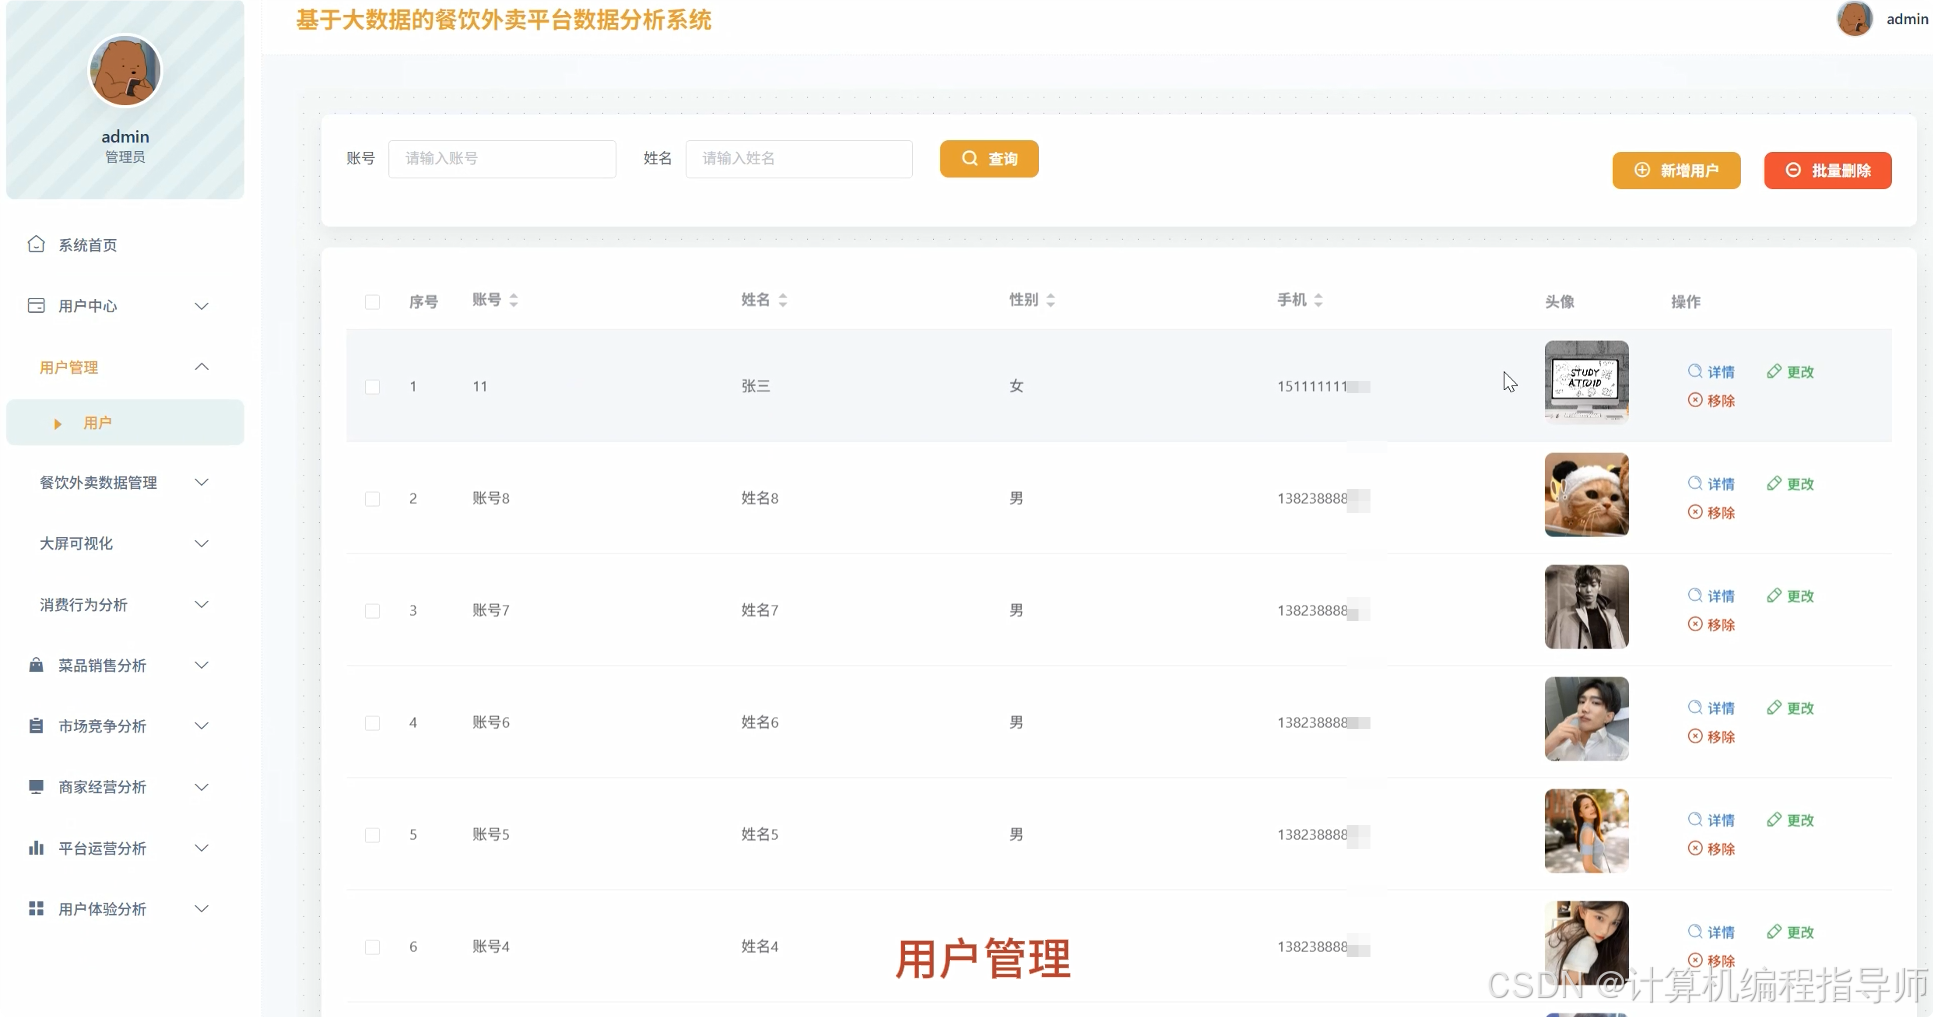Click the 查询 search button
This screenshot has width=1933, height=1017.
tap(989, 158)
